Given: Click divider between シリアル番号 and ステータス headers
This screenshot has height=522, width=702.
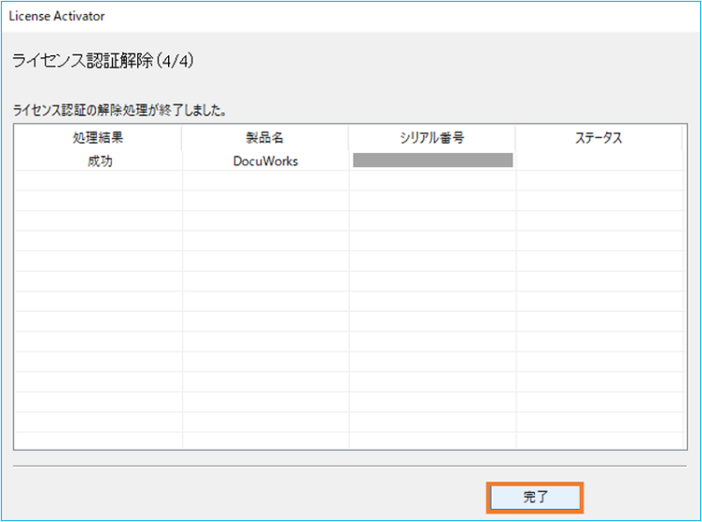Looking at the screenshot, I should pyautogui.click(x=516, y=138).
